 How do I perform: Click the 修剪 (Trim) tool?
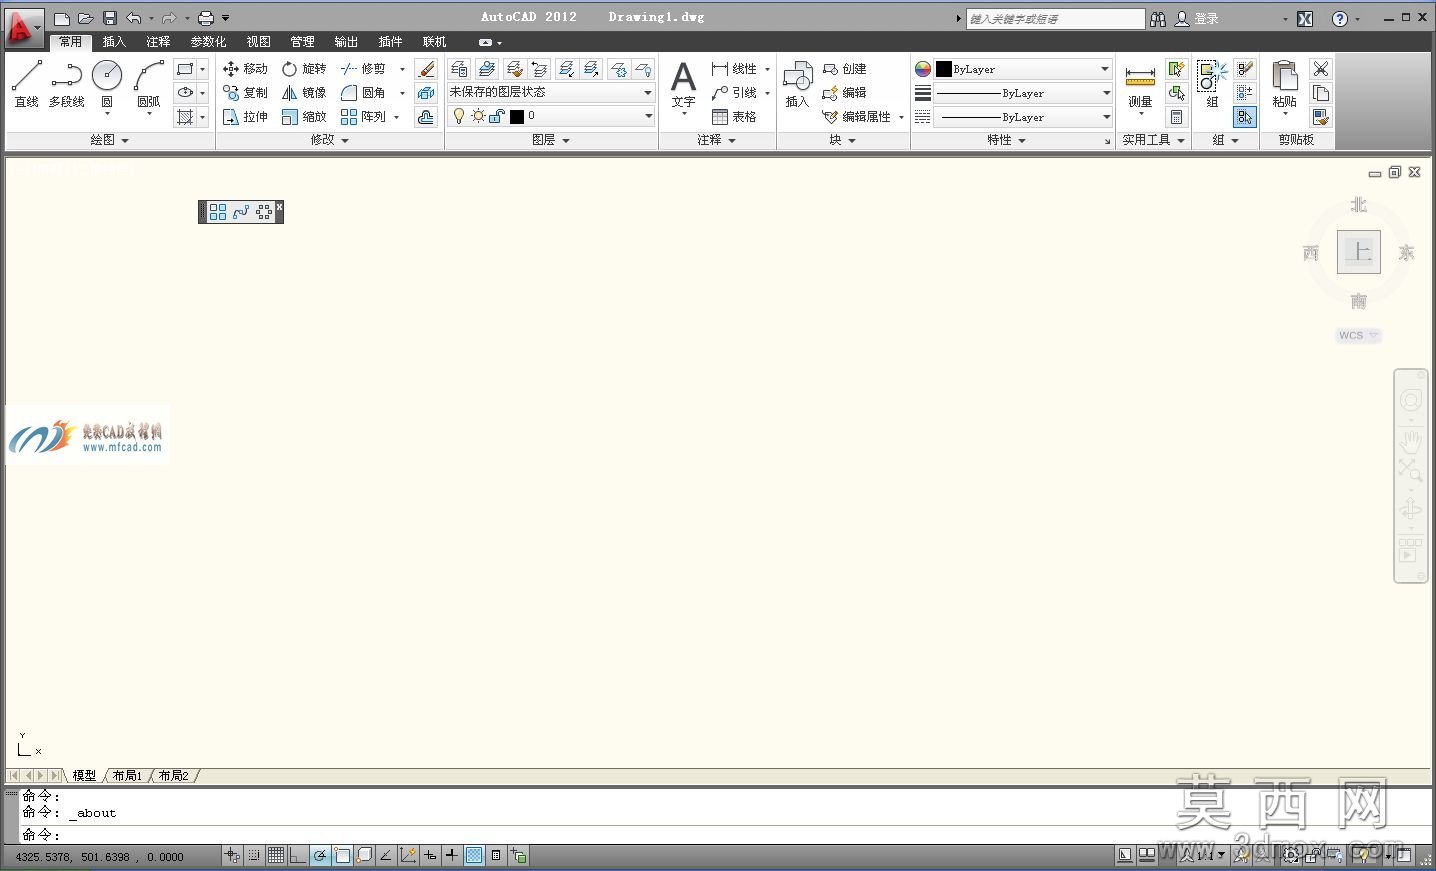click(x=363, y=69)
